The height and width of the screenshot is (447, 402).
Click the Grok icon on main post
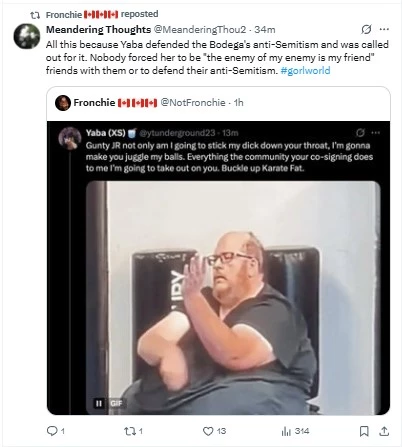coord(366,29)
